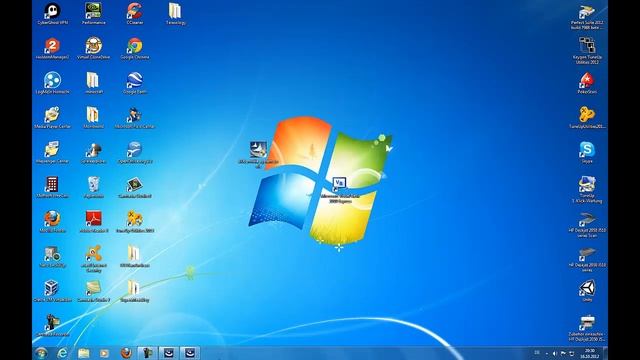
Task: Select the Microsoft Fix it Center icon
Action: [135, 118]
